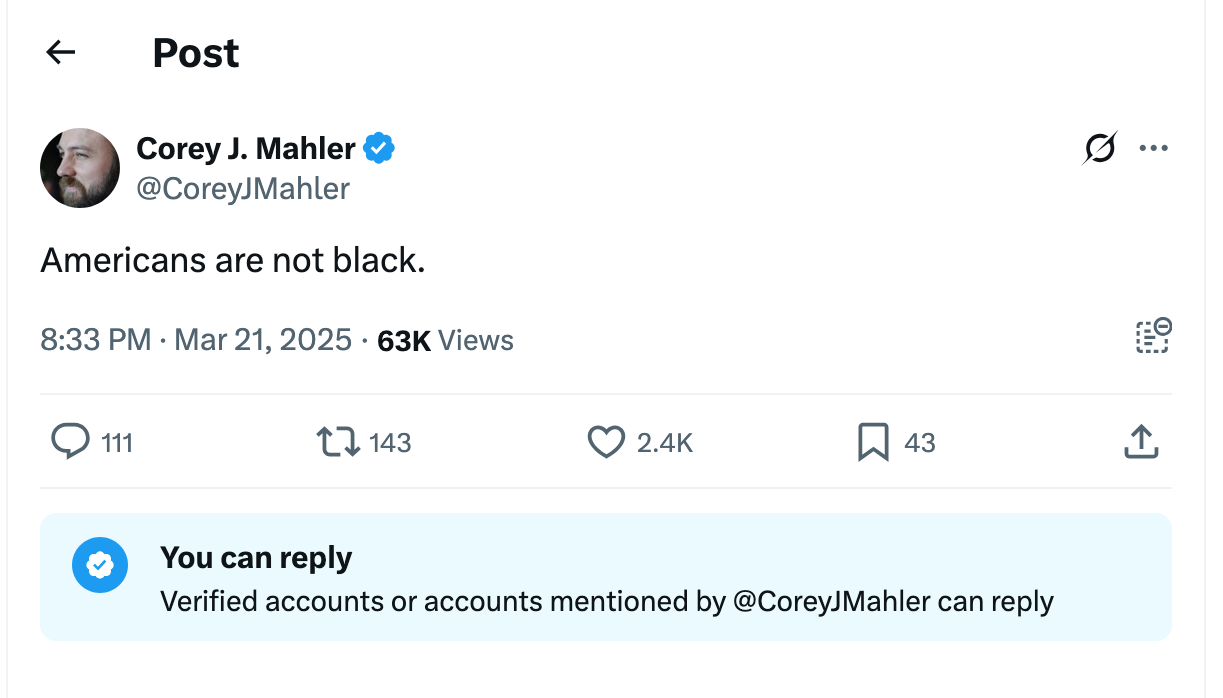Click the repost icon
1223x698 pixels.
337,441
